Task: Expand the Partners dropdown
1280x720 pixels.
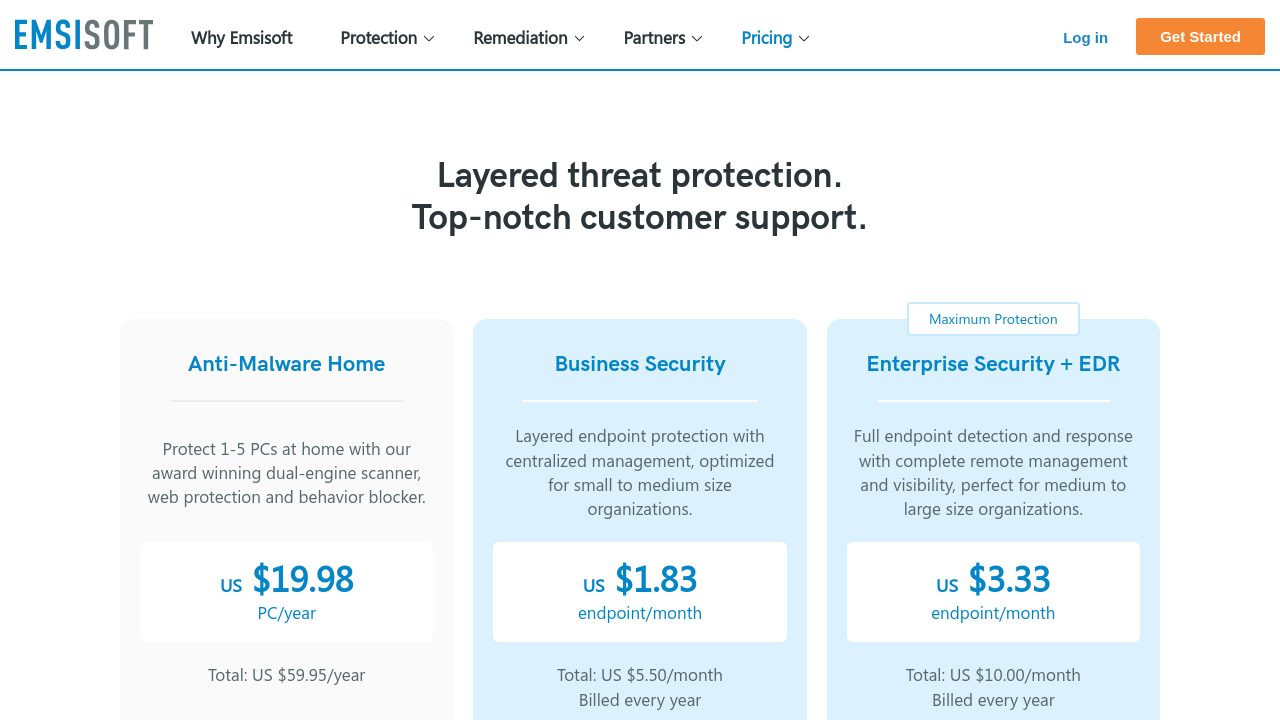Action: [654, 38]
